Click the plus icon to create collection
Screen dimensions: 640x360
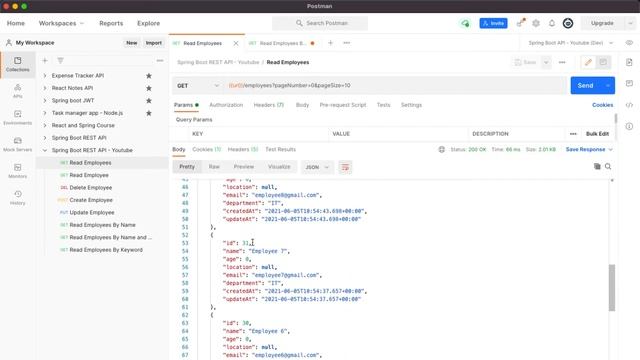click(x=45, y=60)
